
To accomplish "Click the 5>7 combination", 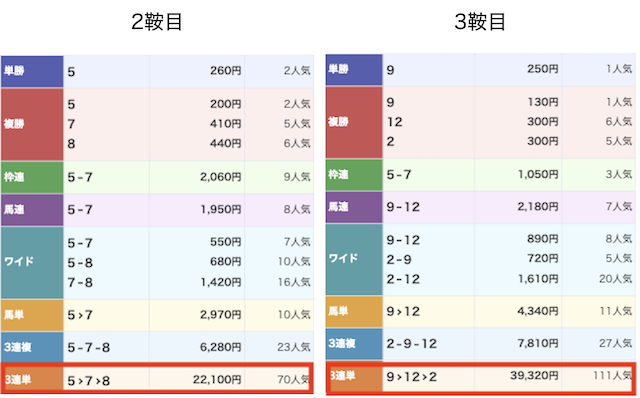I will (80, 315).
